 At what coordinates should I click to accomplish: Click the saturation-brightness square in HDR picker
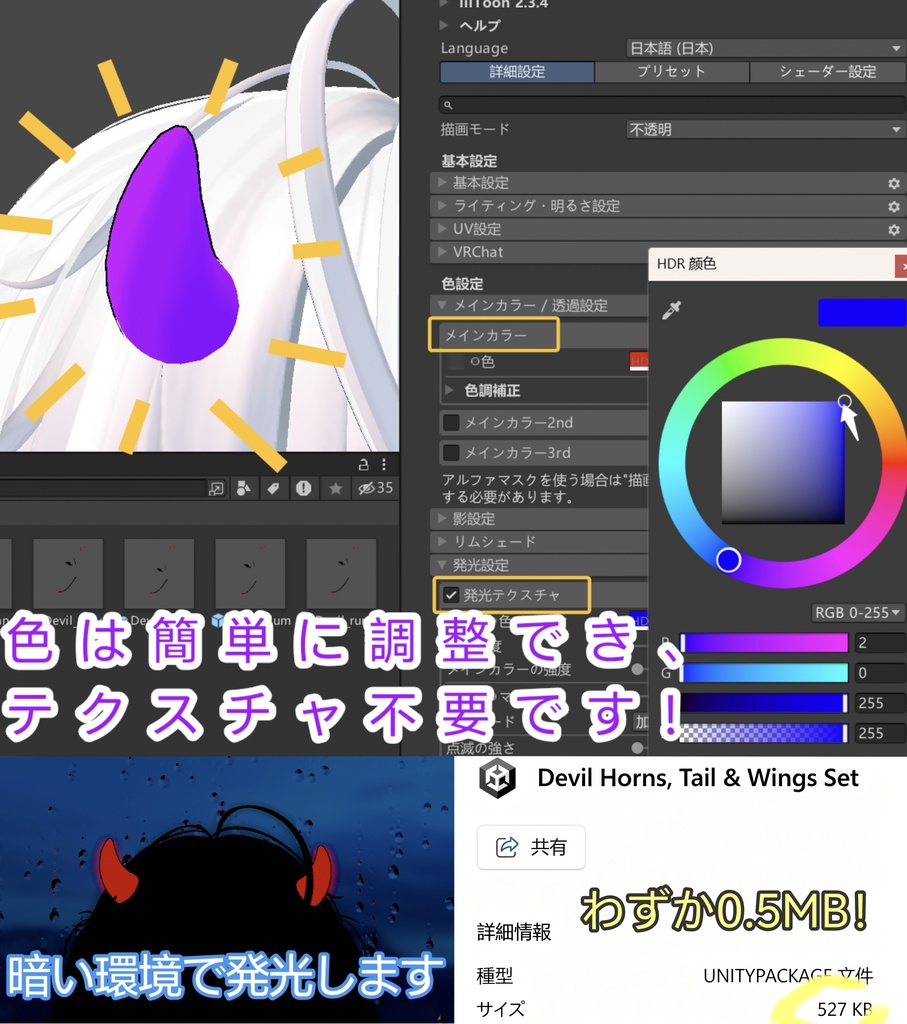click(x=783, y=462)
